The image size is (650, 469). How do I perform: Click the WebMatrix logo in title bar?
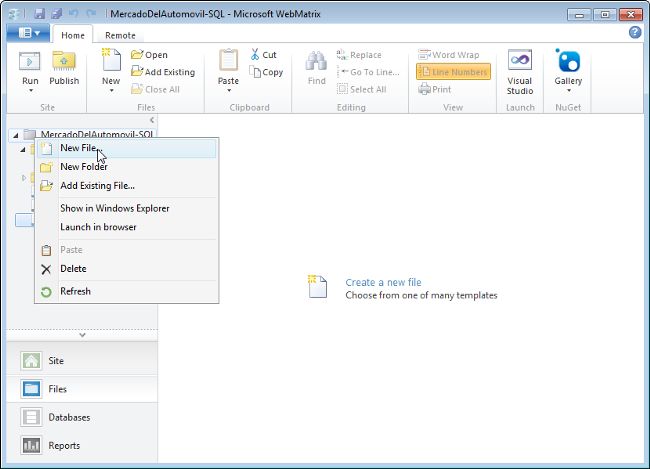[x=16, y=14]
